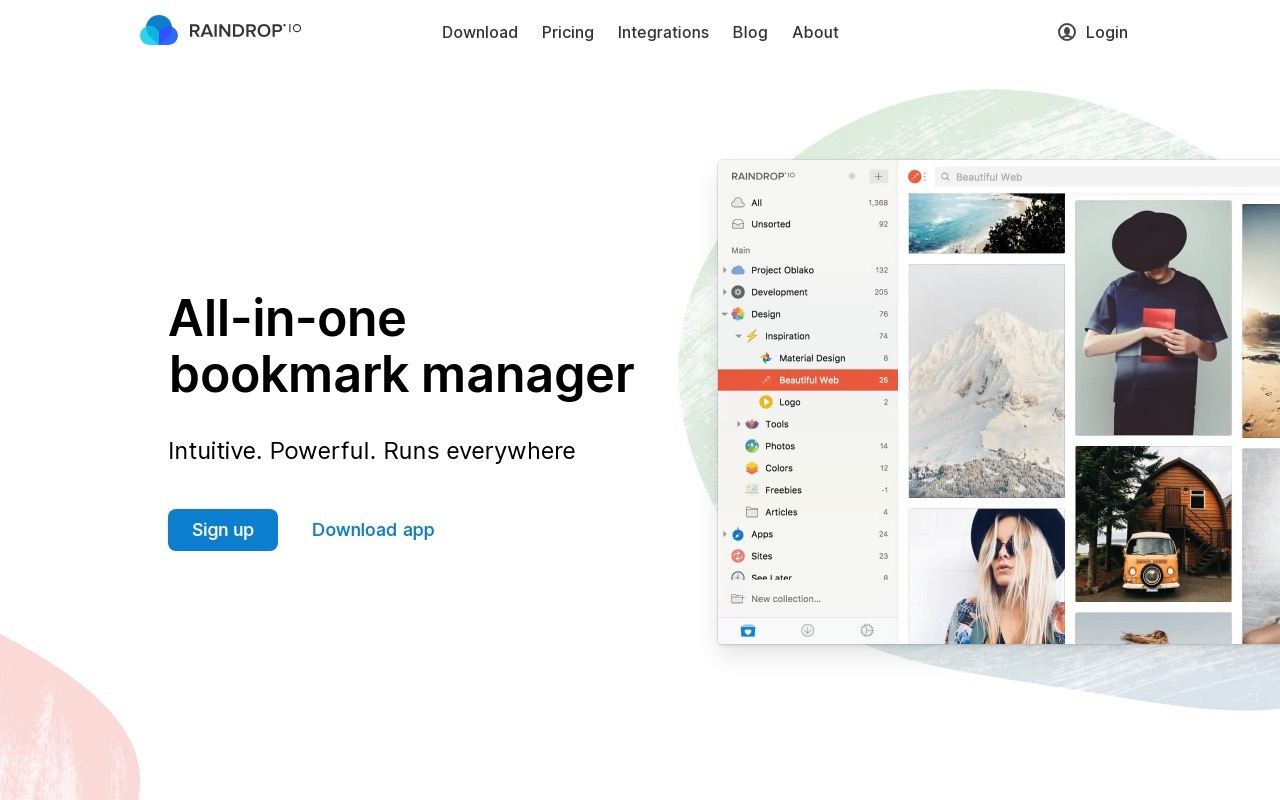
Task: Expand the Project Oblako collection arrow
Action: 725,270
